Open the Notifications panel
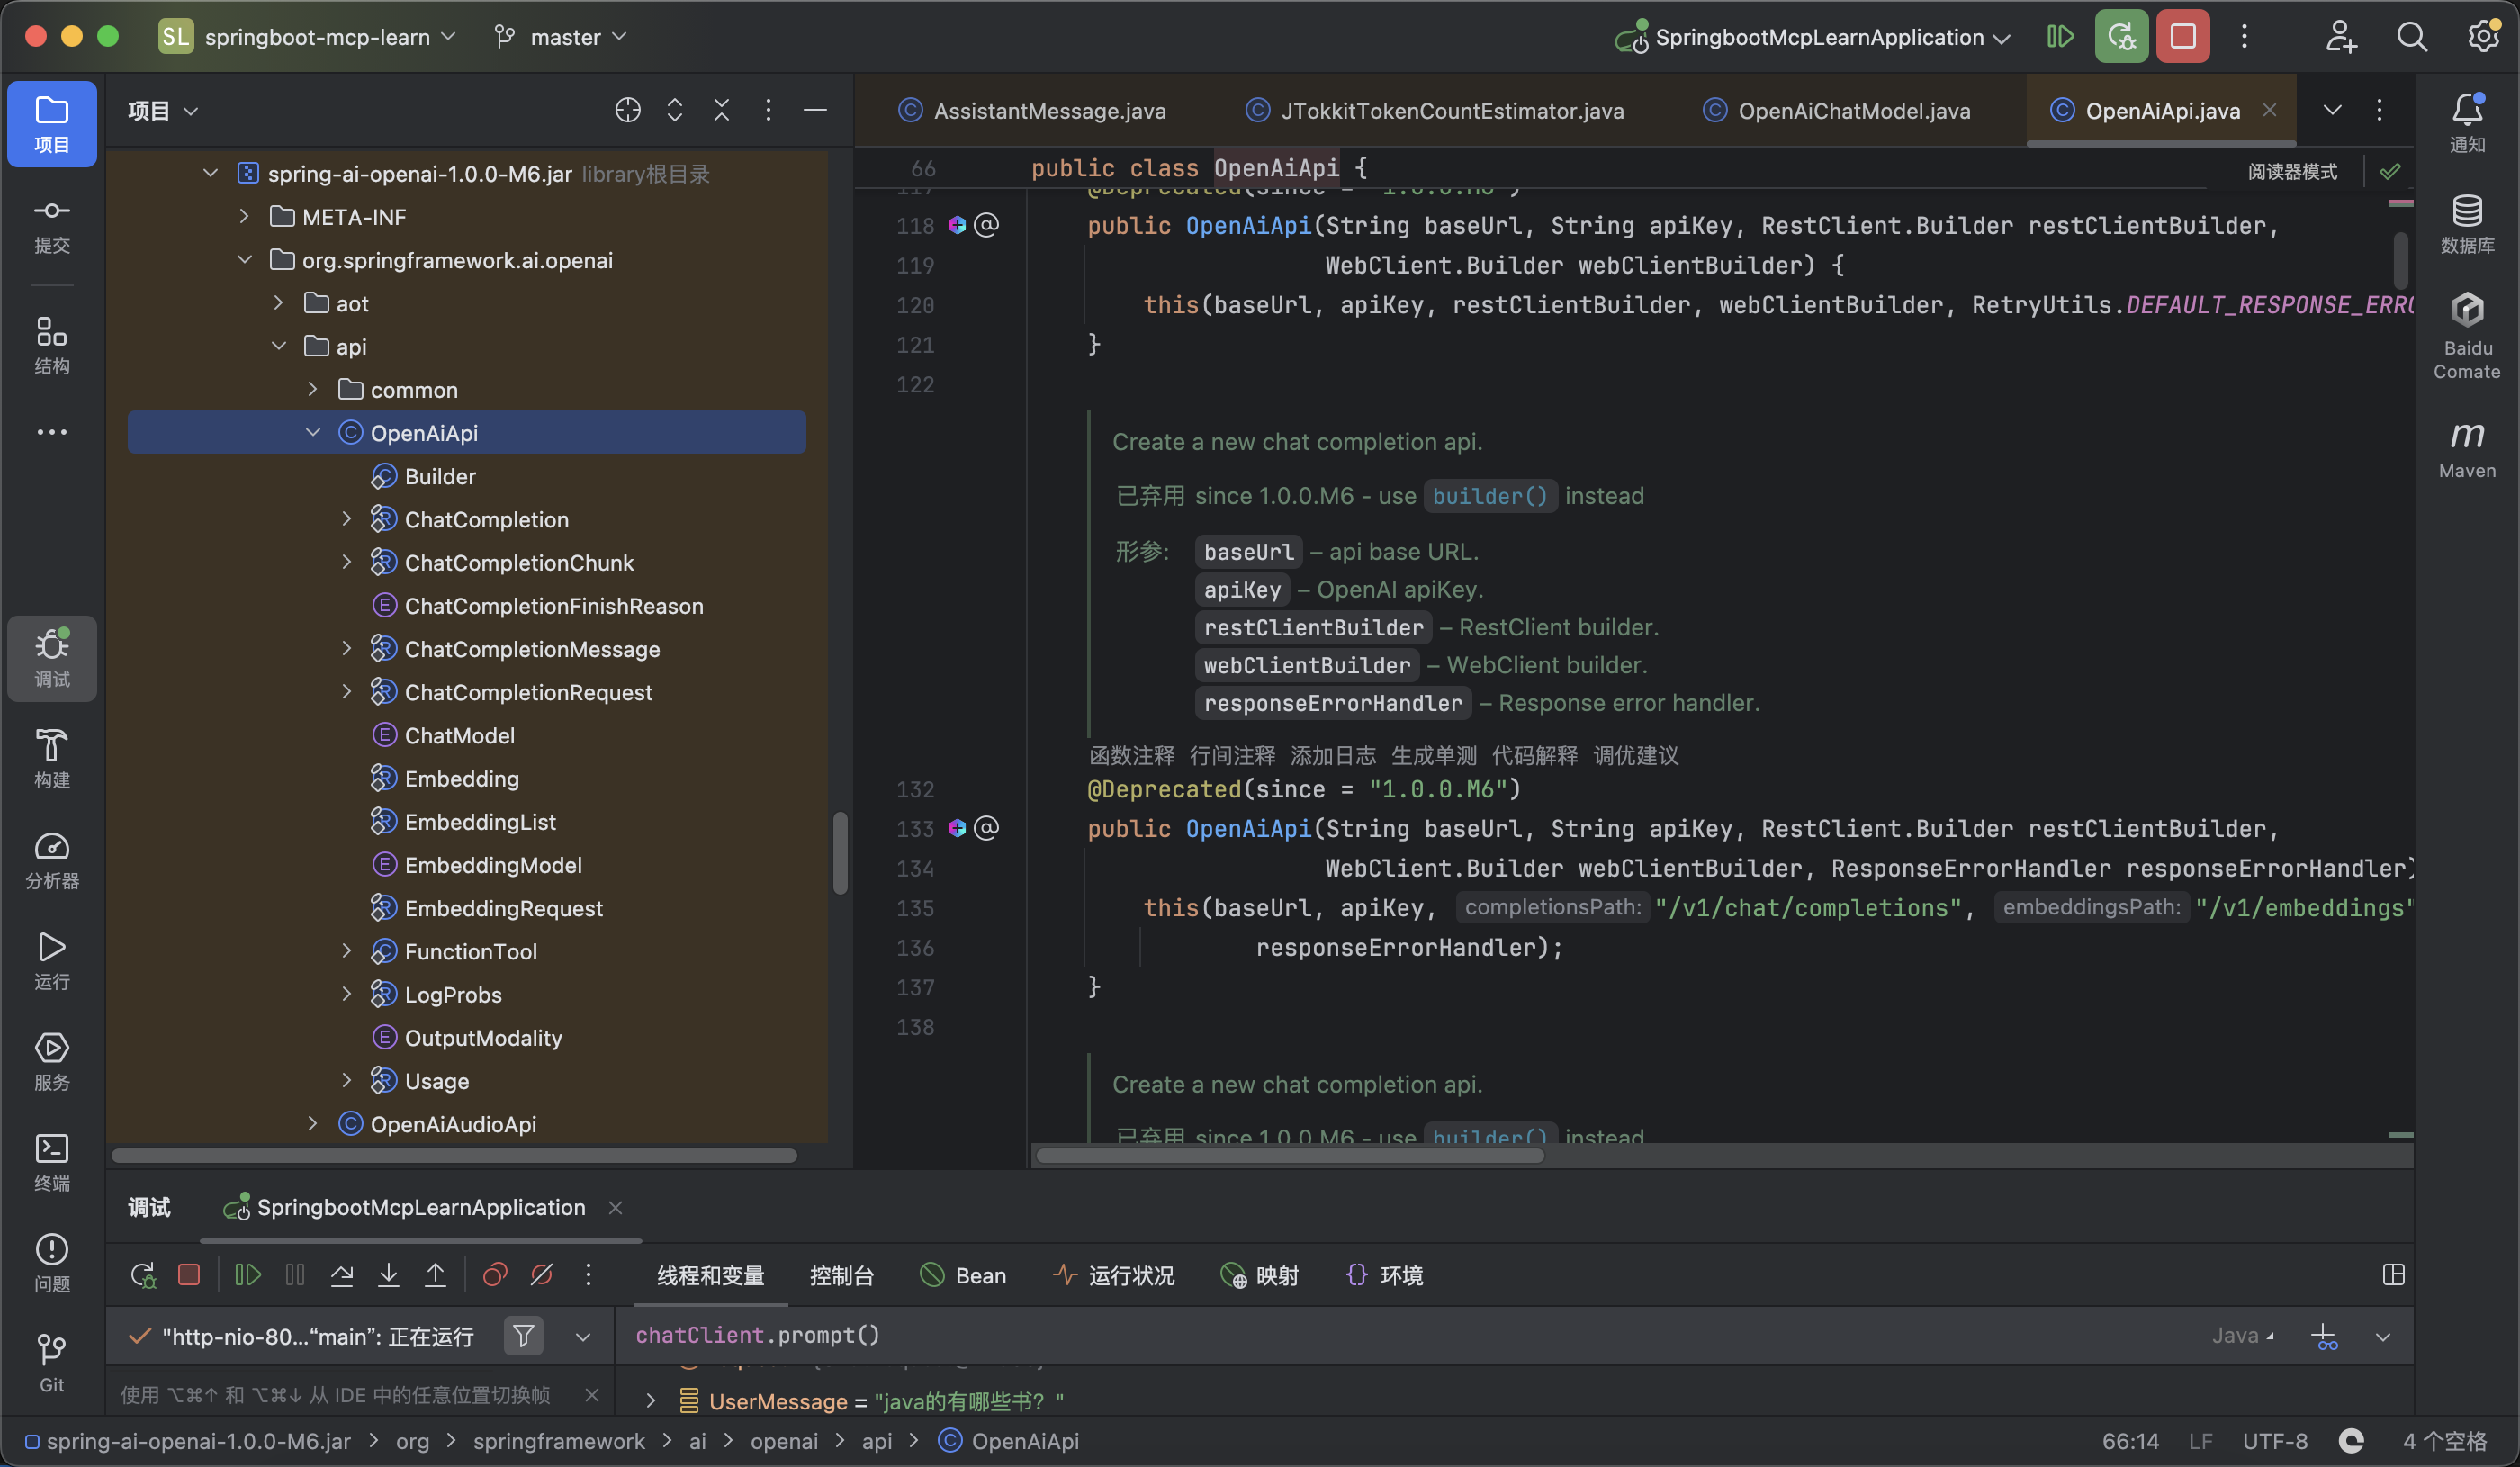 [2467, 123]
